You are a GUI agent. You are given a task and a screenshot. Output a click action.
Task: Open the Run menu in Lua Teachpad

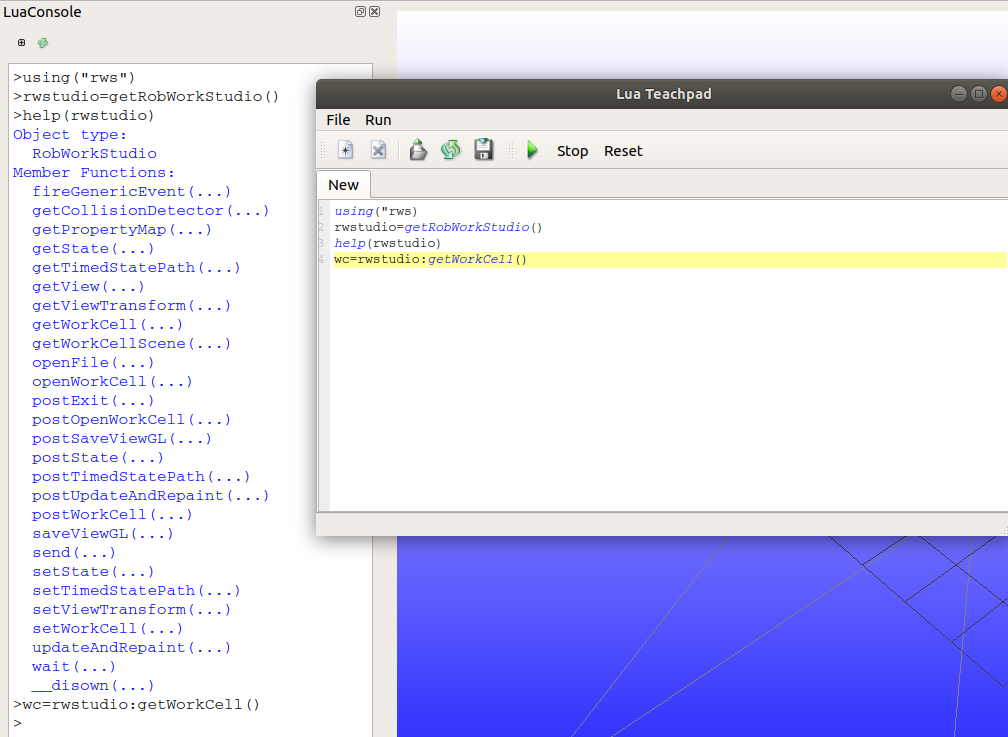378,120
